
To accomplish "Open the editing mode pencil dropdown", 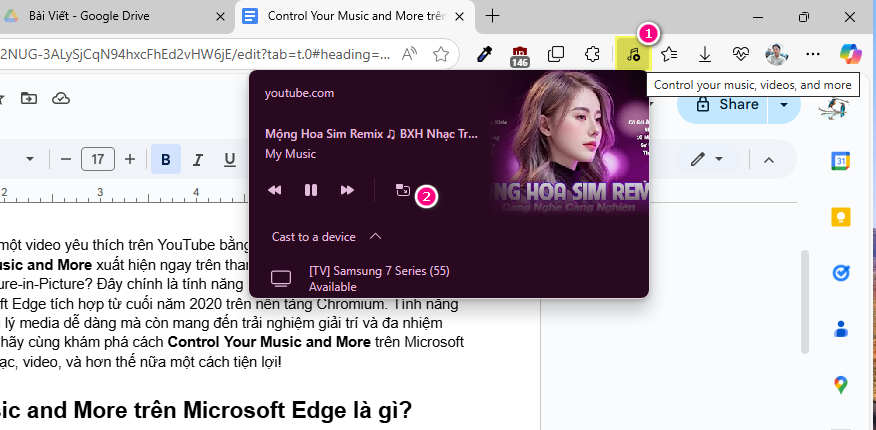I will coord(707,160).
